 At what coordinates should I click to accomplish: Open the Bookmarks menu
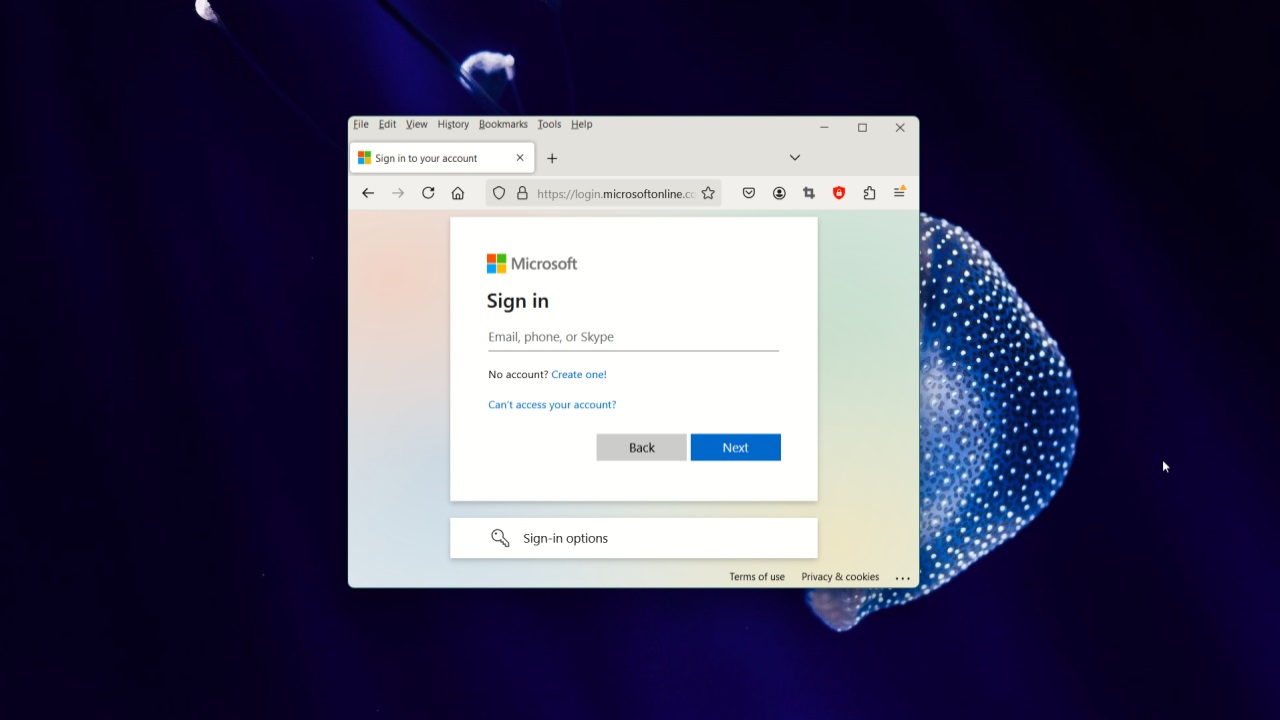[503, 124]
